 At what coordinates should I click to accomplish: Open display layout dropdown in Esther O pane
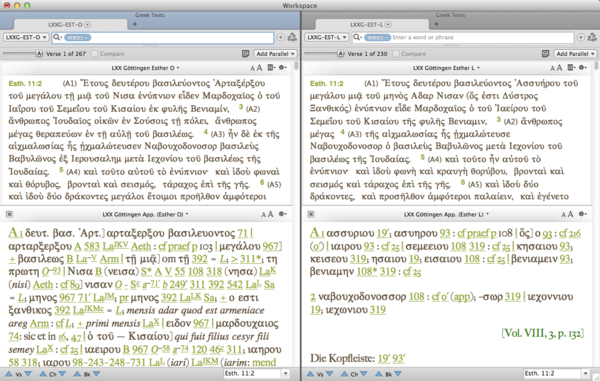pyautogui.click(x=271, y=68)
